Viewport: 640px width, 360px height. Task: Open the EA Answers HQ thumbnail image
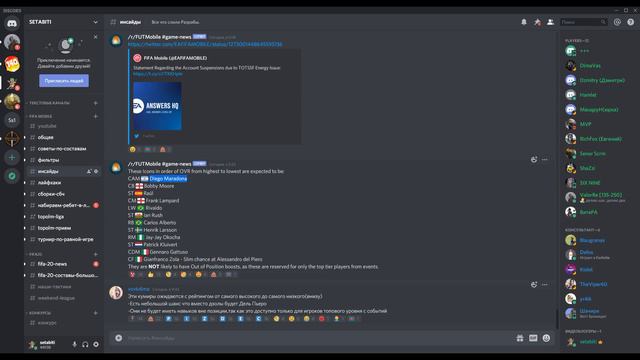coord(158,106)
